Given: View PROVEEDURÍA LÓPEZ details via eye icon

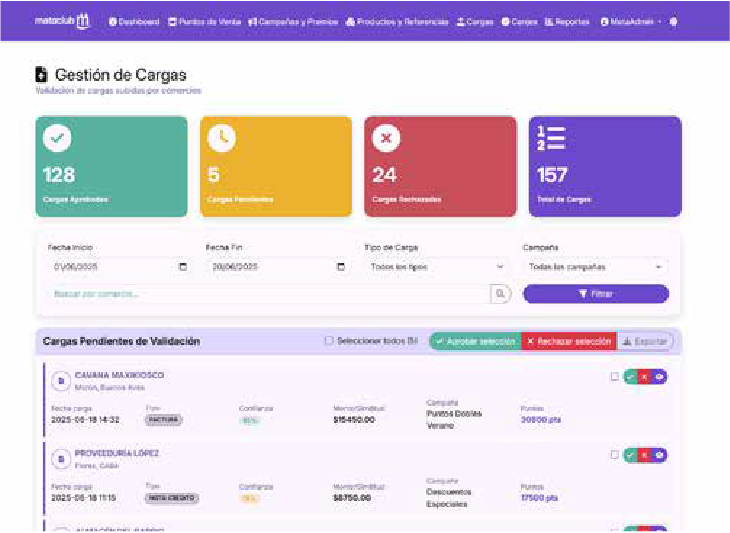Looking at the screenshot, I should coord(660,455).
